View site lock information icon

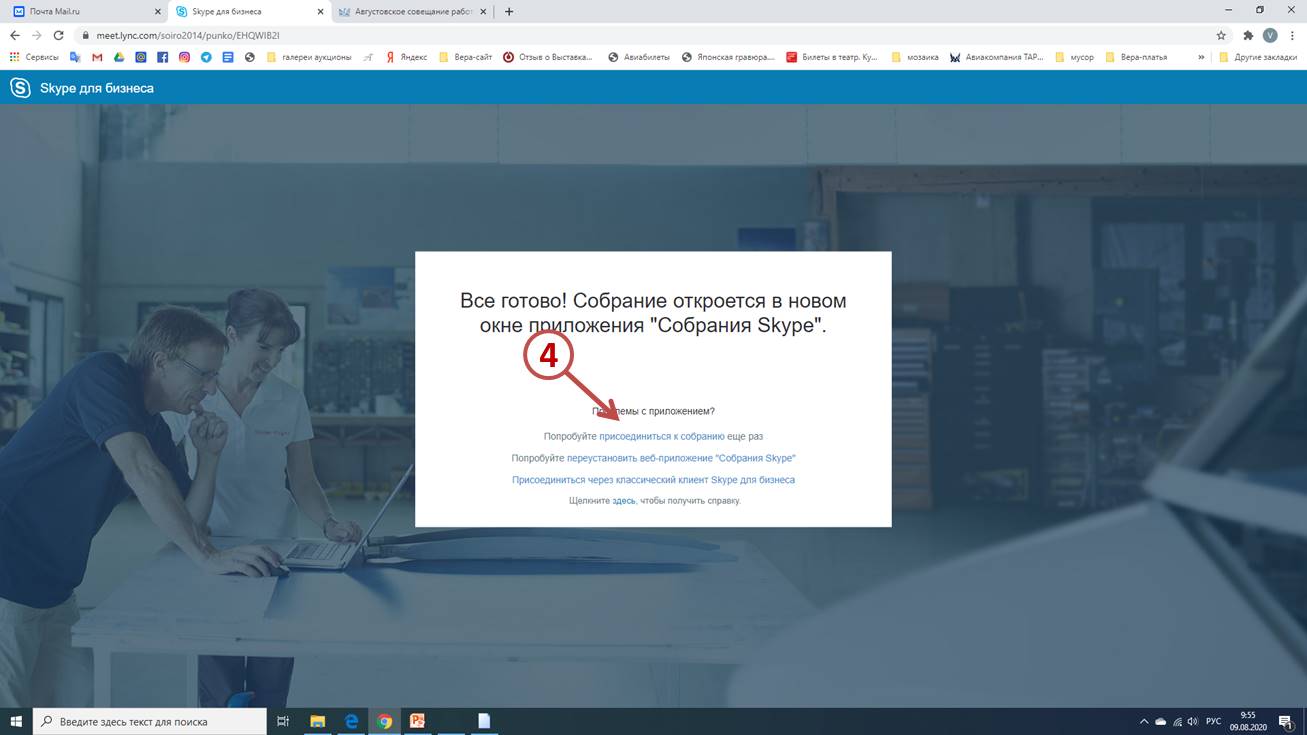pos(86,35)
